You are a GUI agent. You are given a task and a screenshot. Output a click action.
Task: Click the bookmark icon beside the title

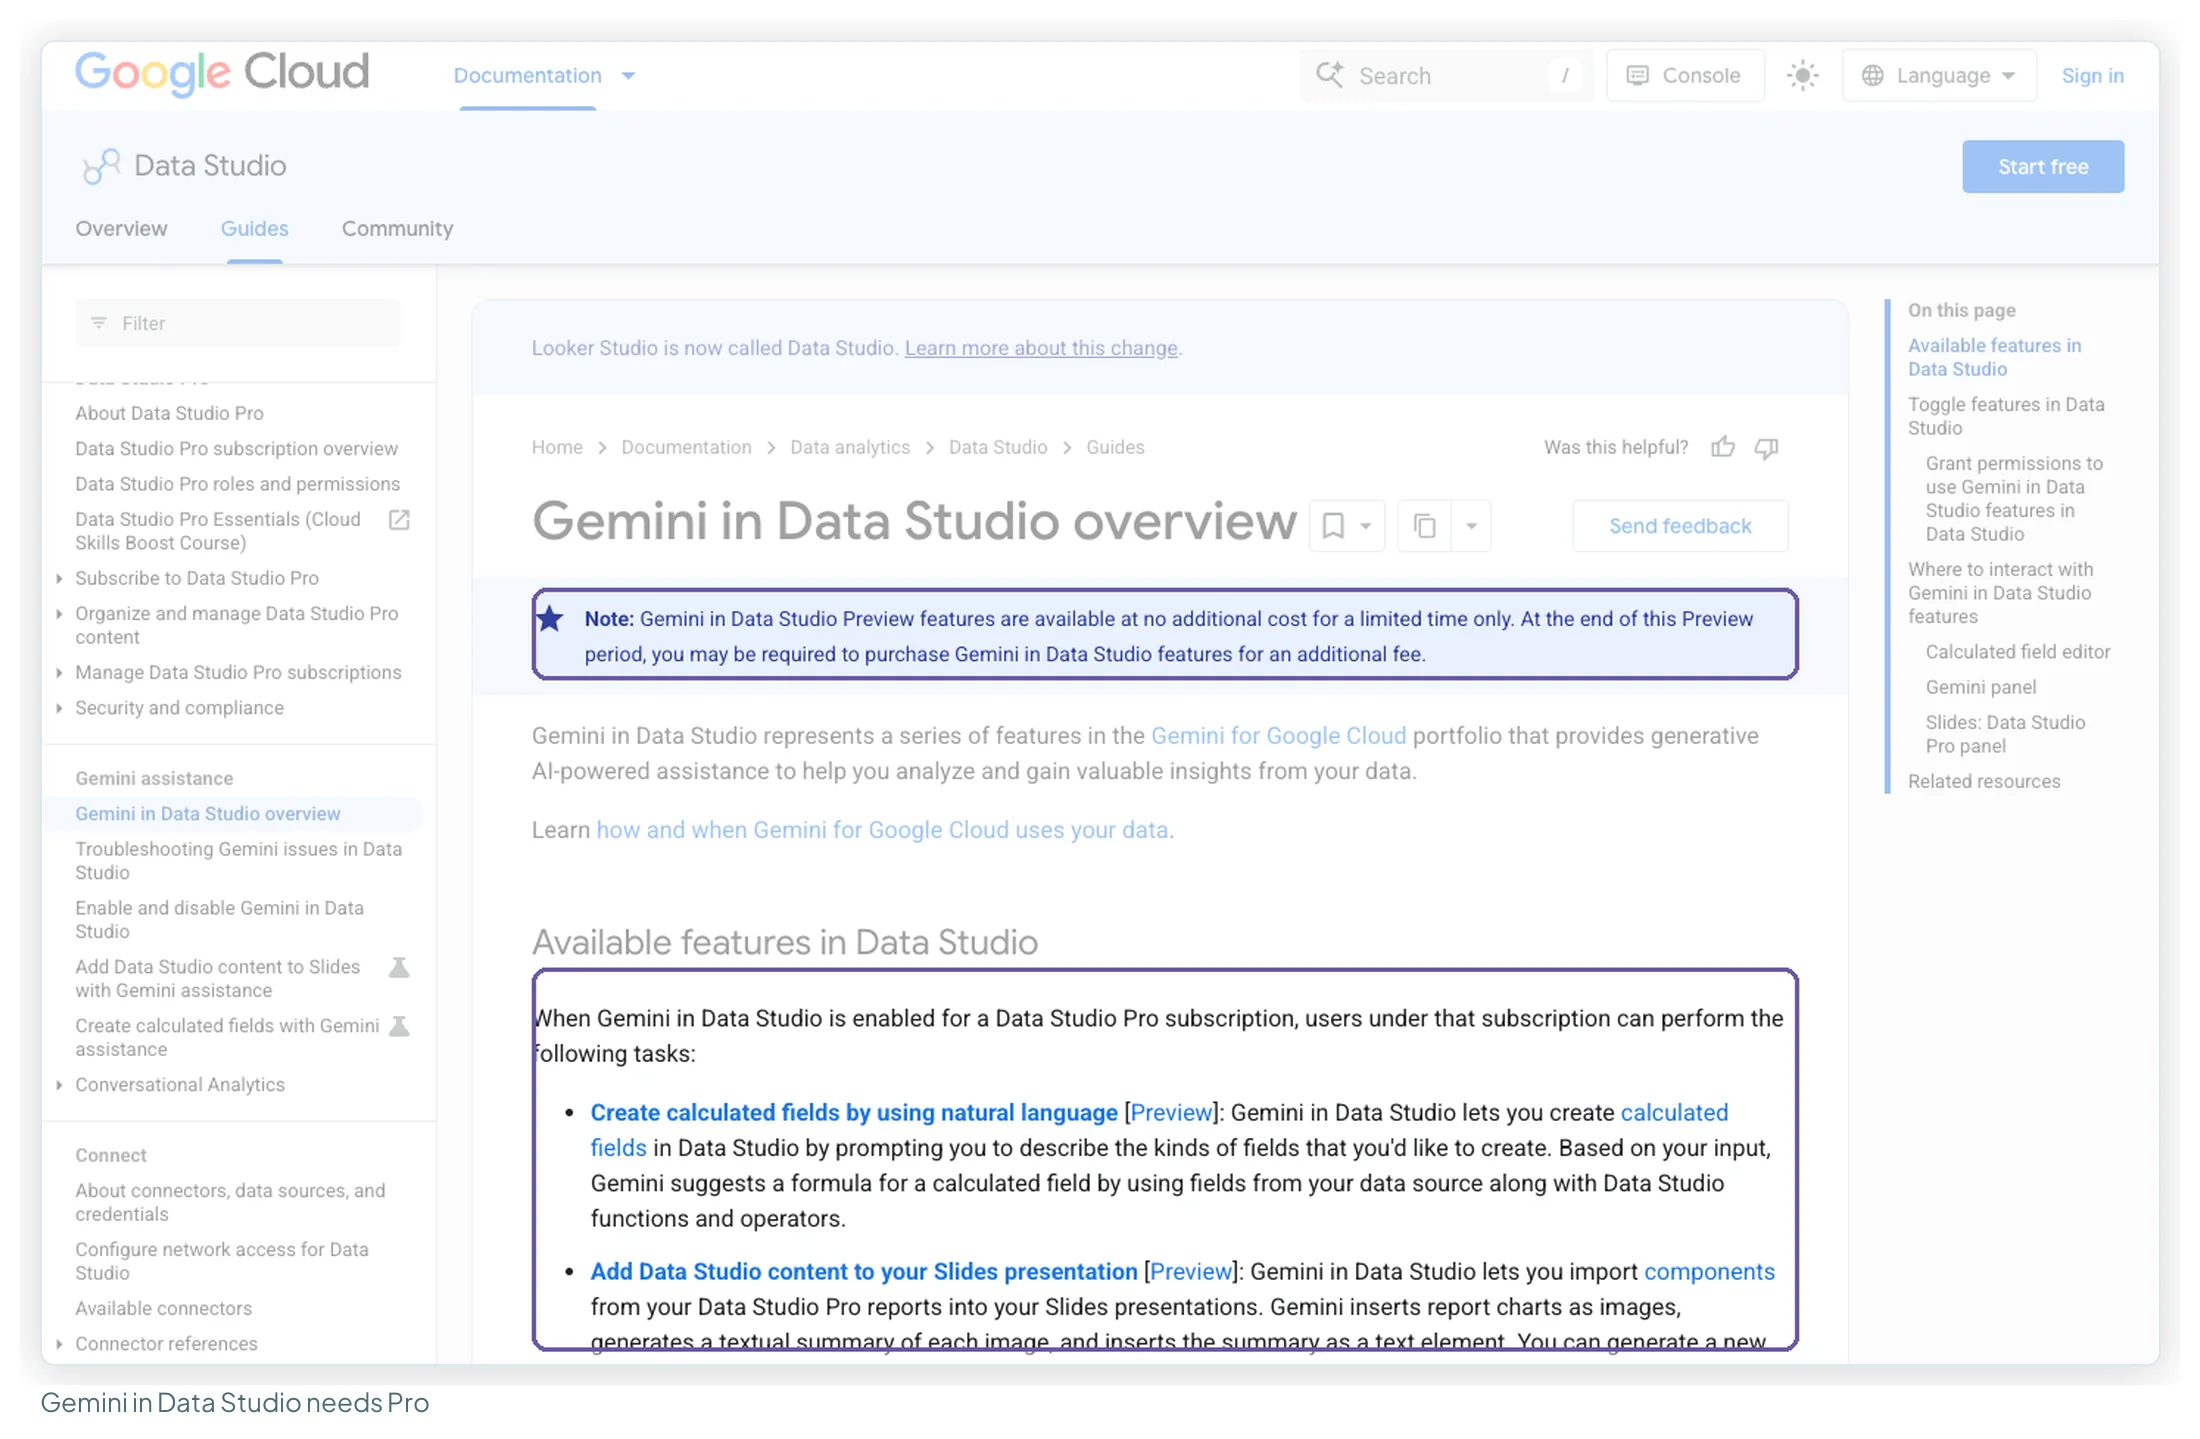point(1333,526)
